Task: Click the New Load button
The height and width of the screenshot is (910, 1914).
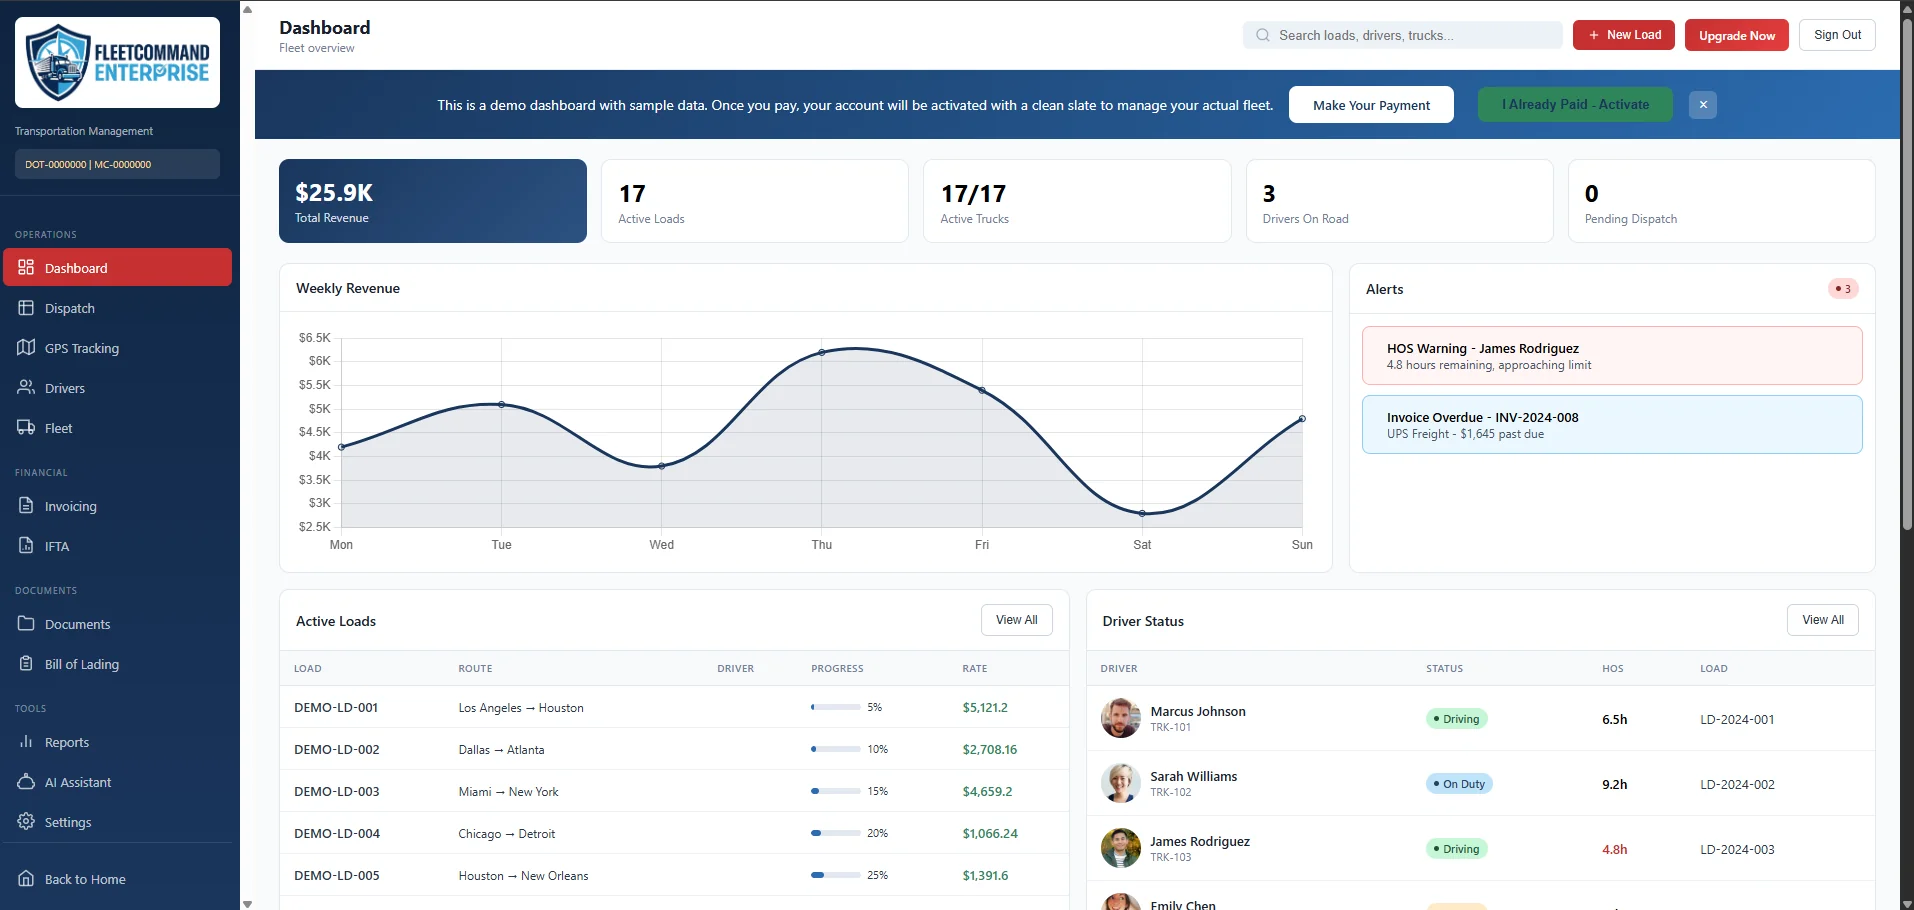Action: point(1623,35)
